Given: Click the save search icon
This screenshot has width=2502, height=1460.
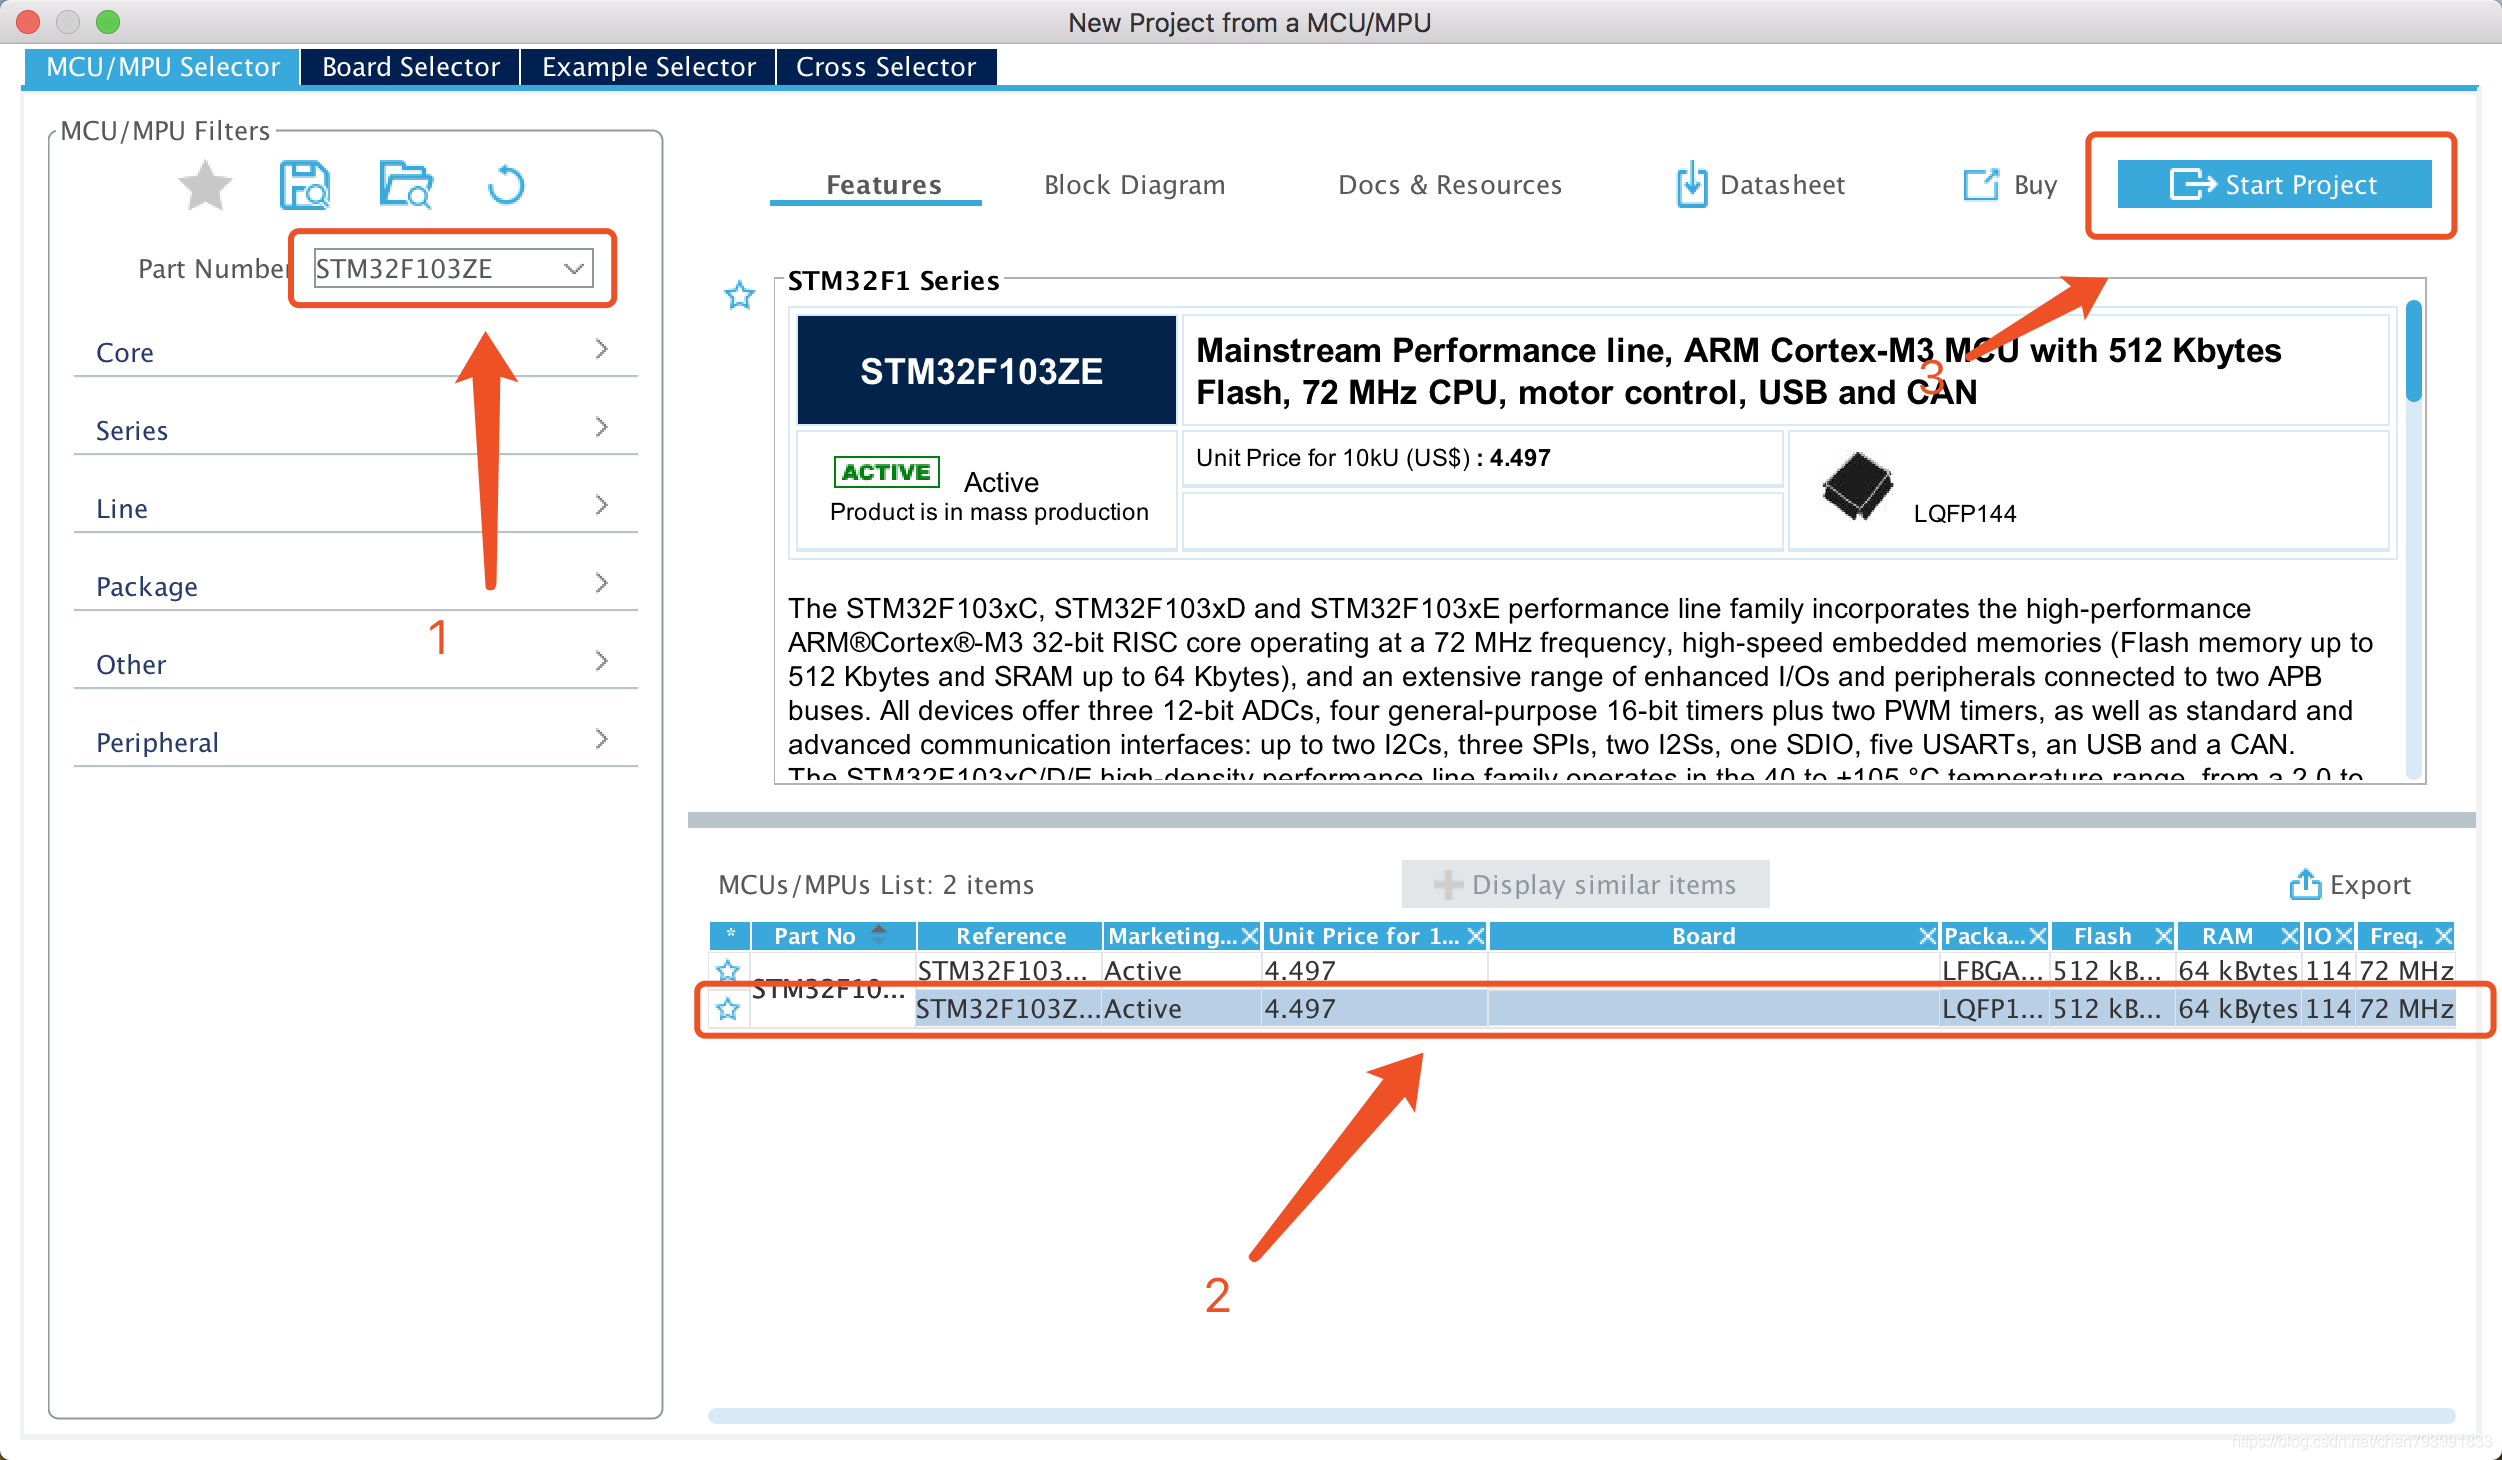Looking at the screenshot, I should click(x=305, y=185).
